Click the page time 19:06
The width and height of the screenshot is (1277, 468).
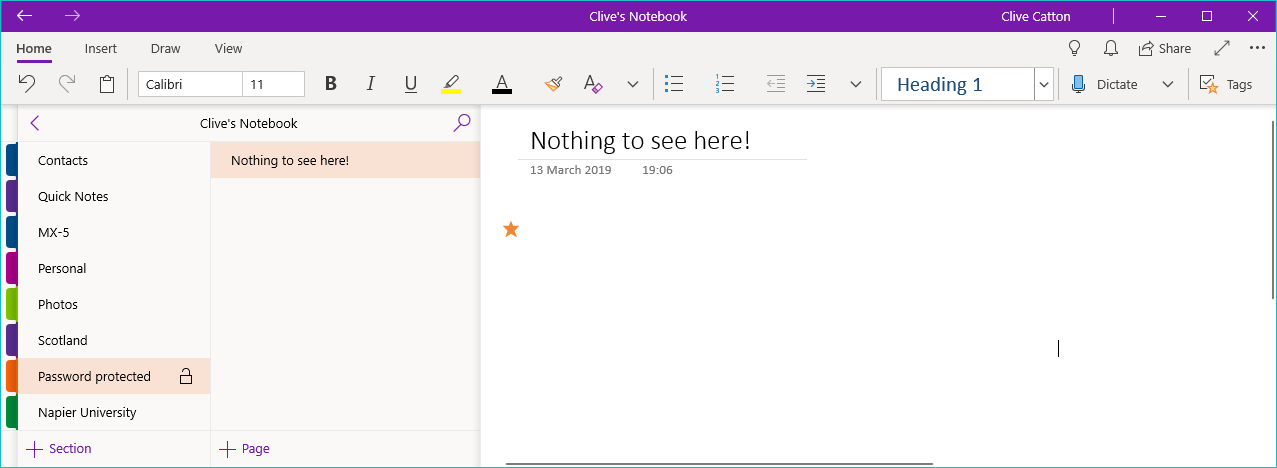pyautogui.click(x=657, y=170)
